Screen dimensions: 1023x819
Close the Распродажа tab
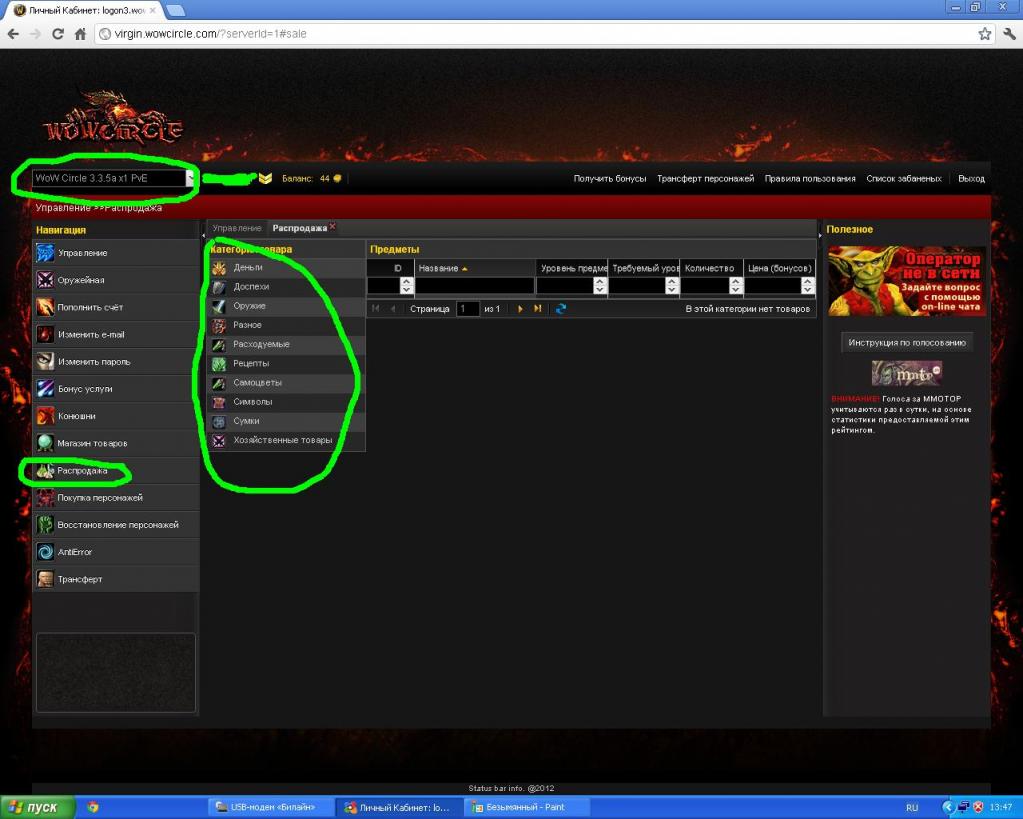[332, 226]
